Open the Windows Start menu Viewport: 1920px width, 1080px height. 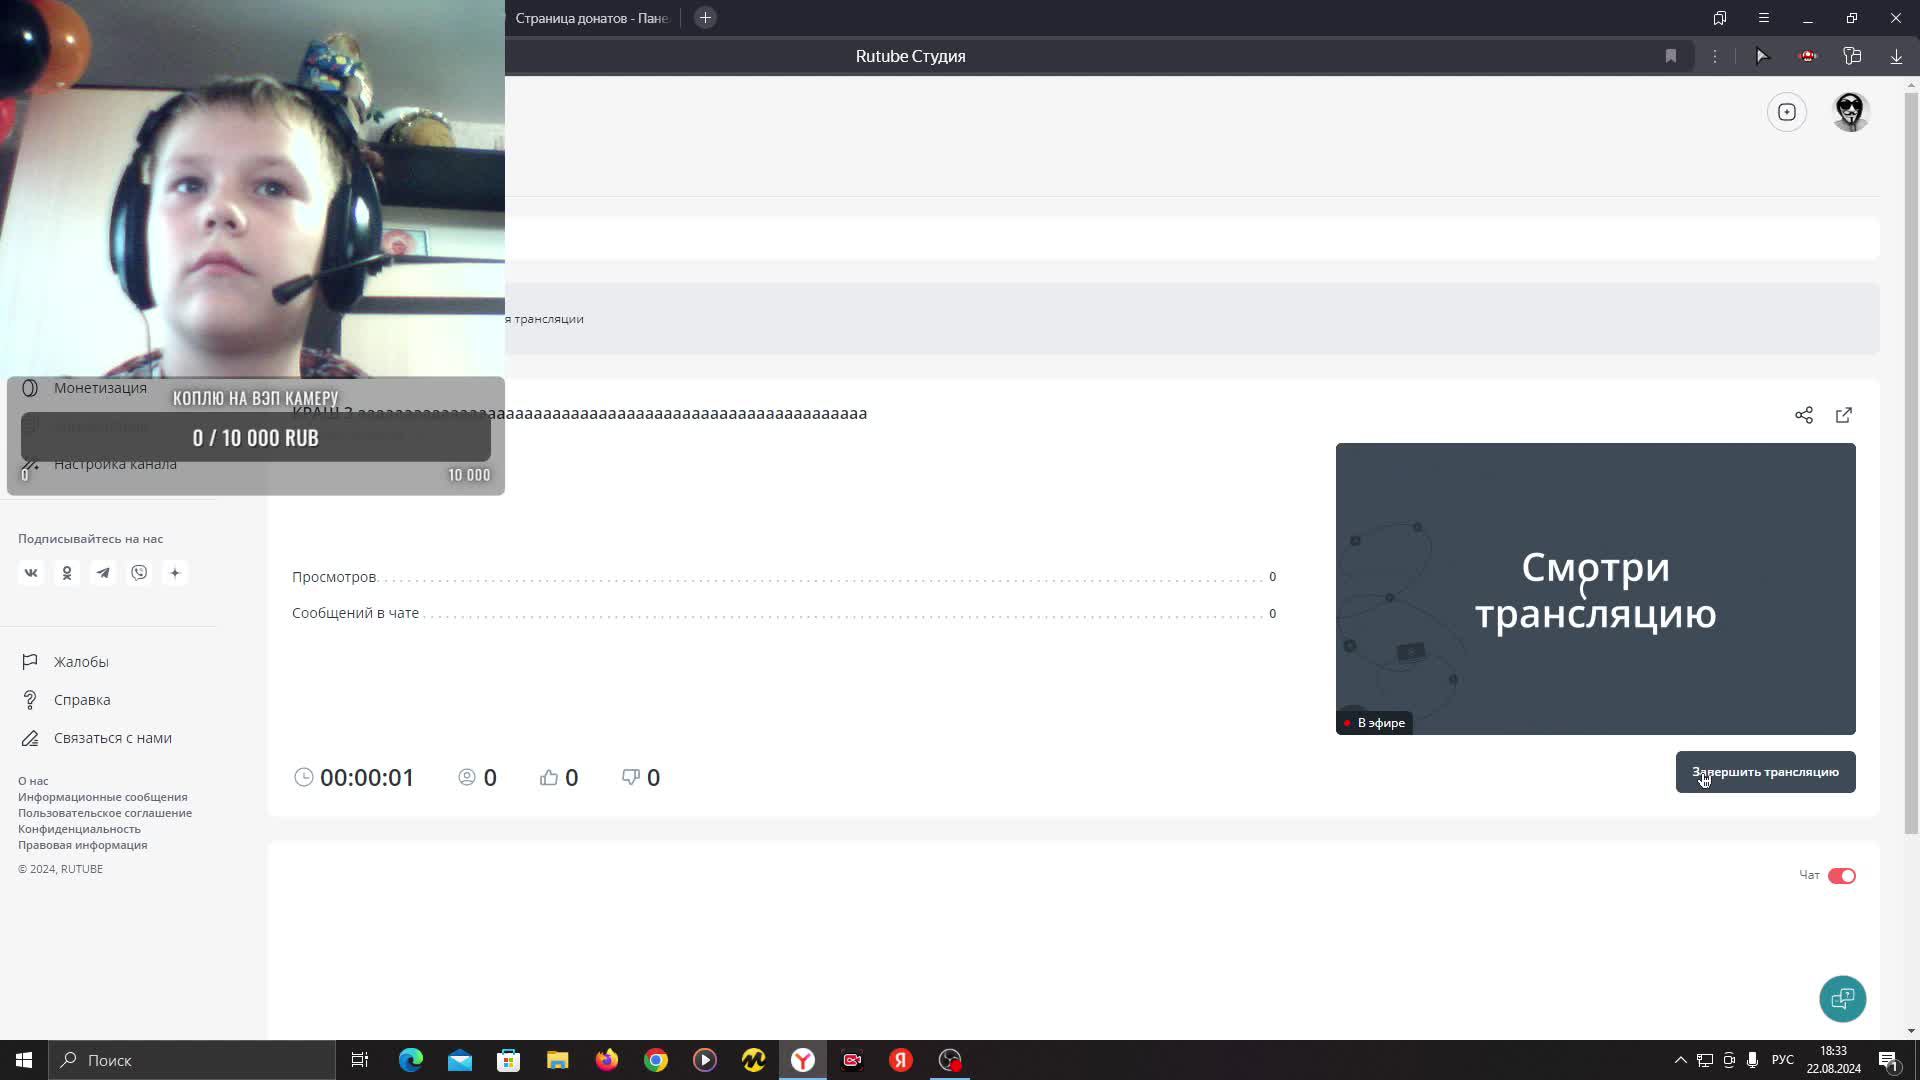click(x=24, y=1060)
